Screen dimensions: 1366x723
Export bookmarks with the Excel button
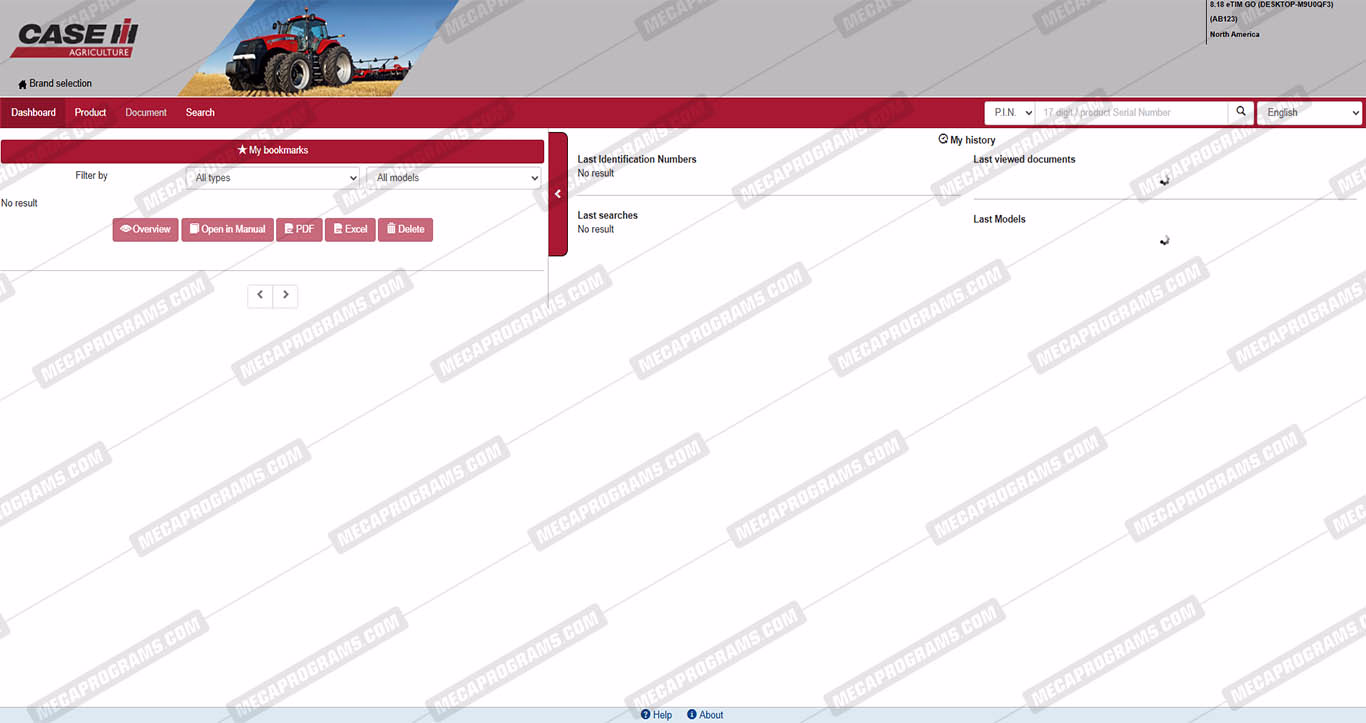(351, 229)
